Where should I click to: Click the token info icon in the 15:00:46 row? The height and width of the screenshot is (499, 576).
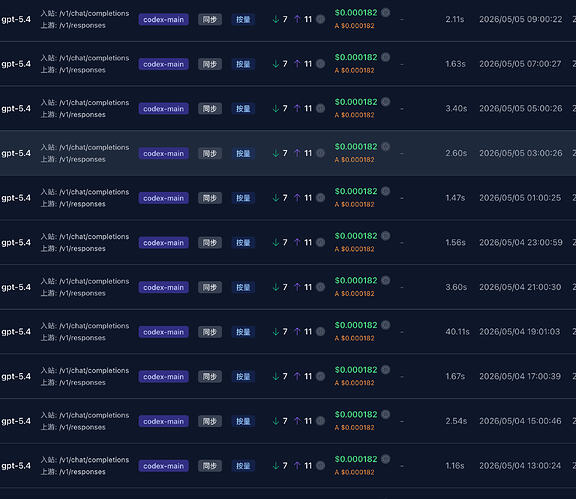pos(321,421)
